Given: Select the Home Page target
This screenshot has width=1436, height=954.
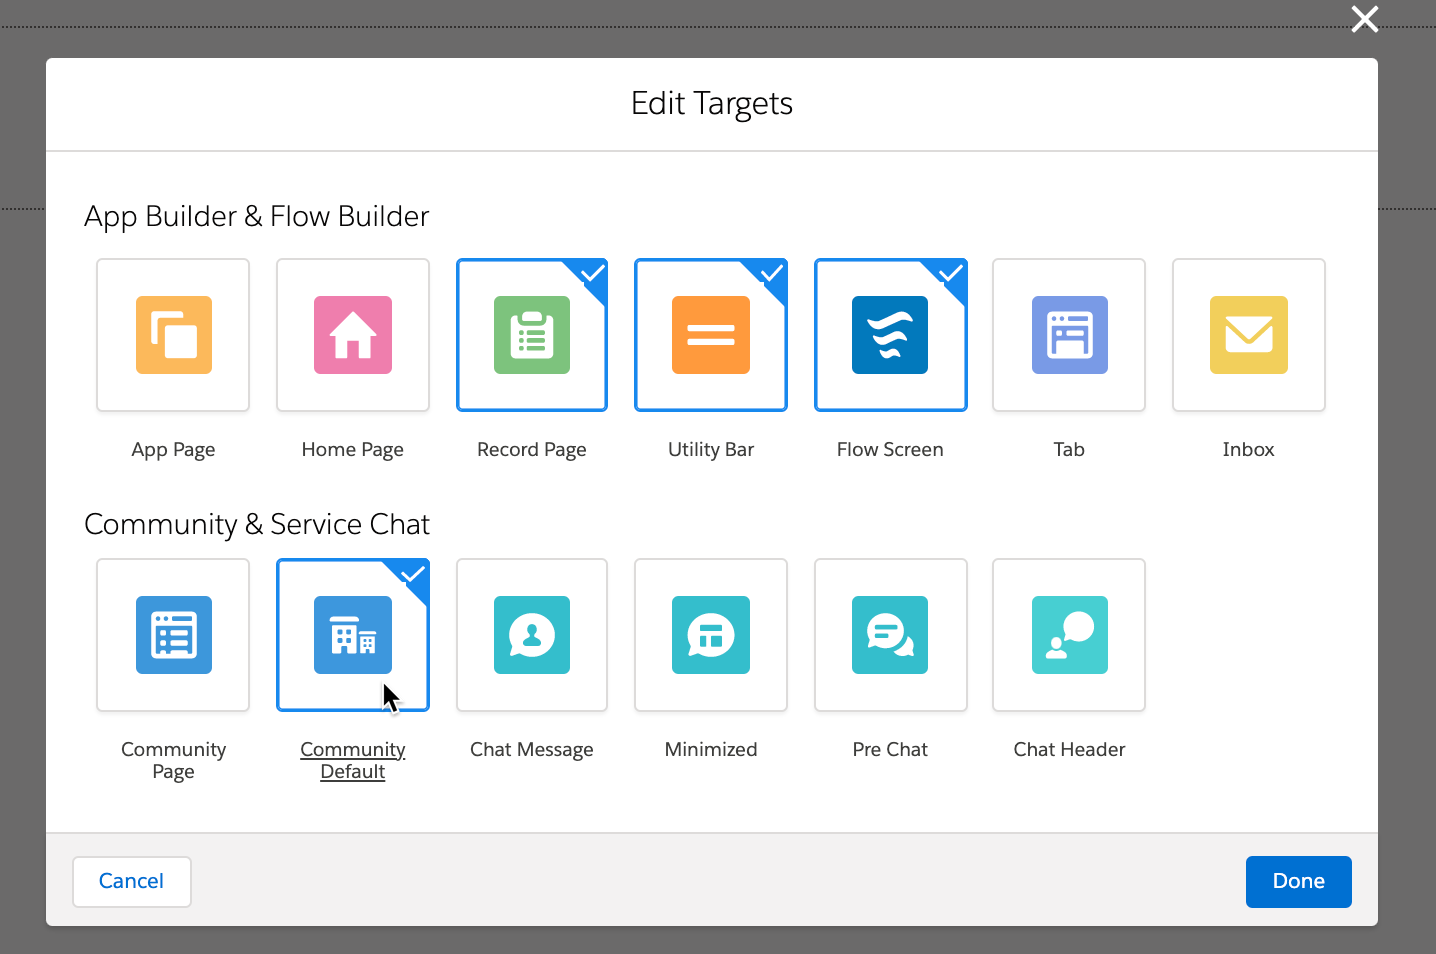Looking at the screenshot, I should click(352, 335).
